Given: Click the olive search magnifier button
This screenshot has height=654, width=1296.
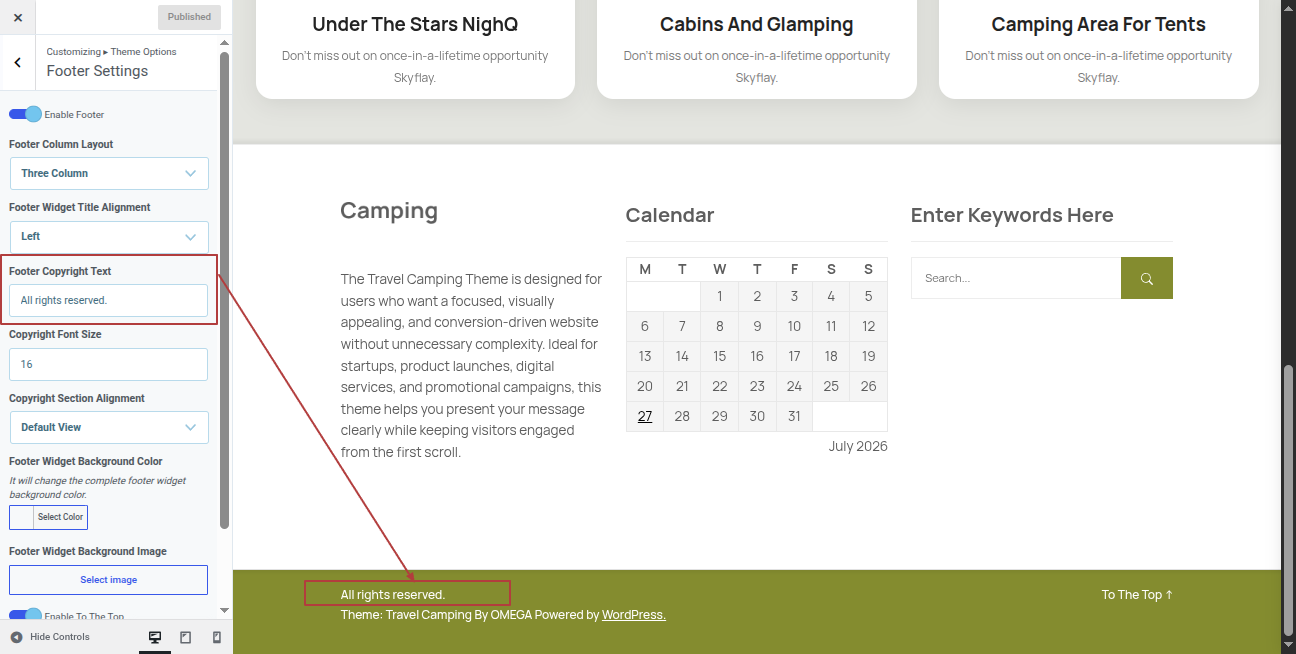Looking at the screenshot, I should [1147, 278].
